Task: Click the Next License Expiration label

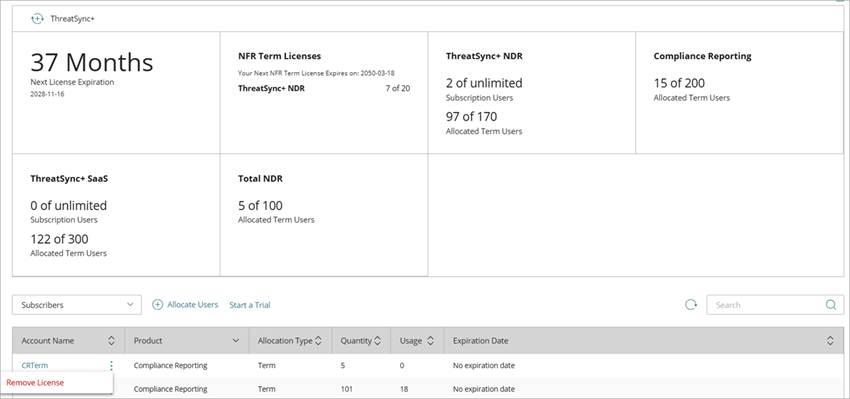Action: [x=72, y=82]
